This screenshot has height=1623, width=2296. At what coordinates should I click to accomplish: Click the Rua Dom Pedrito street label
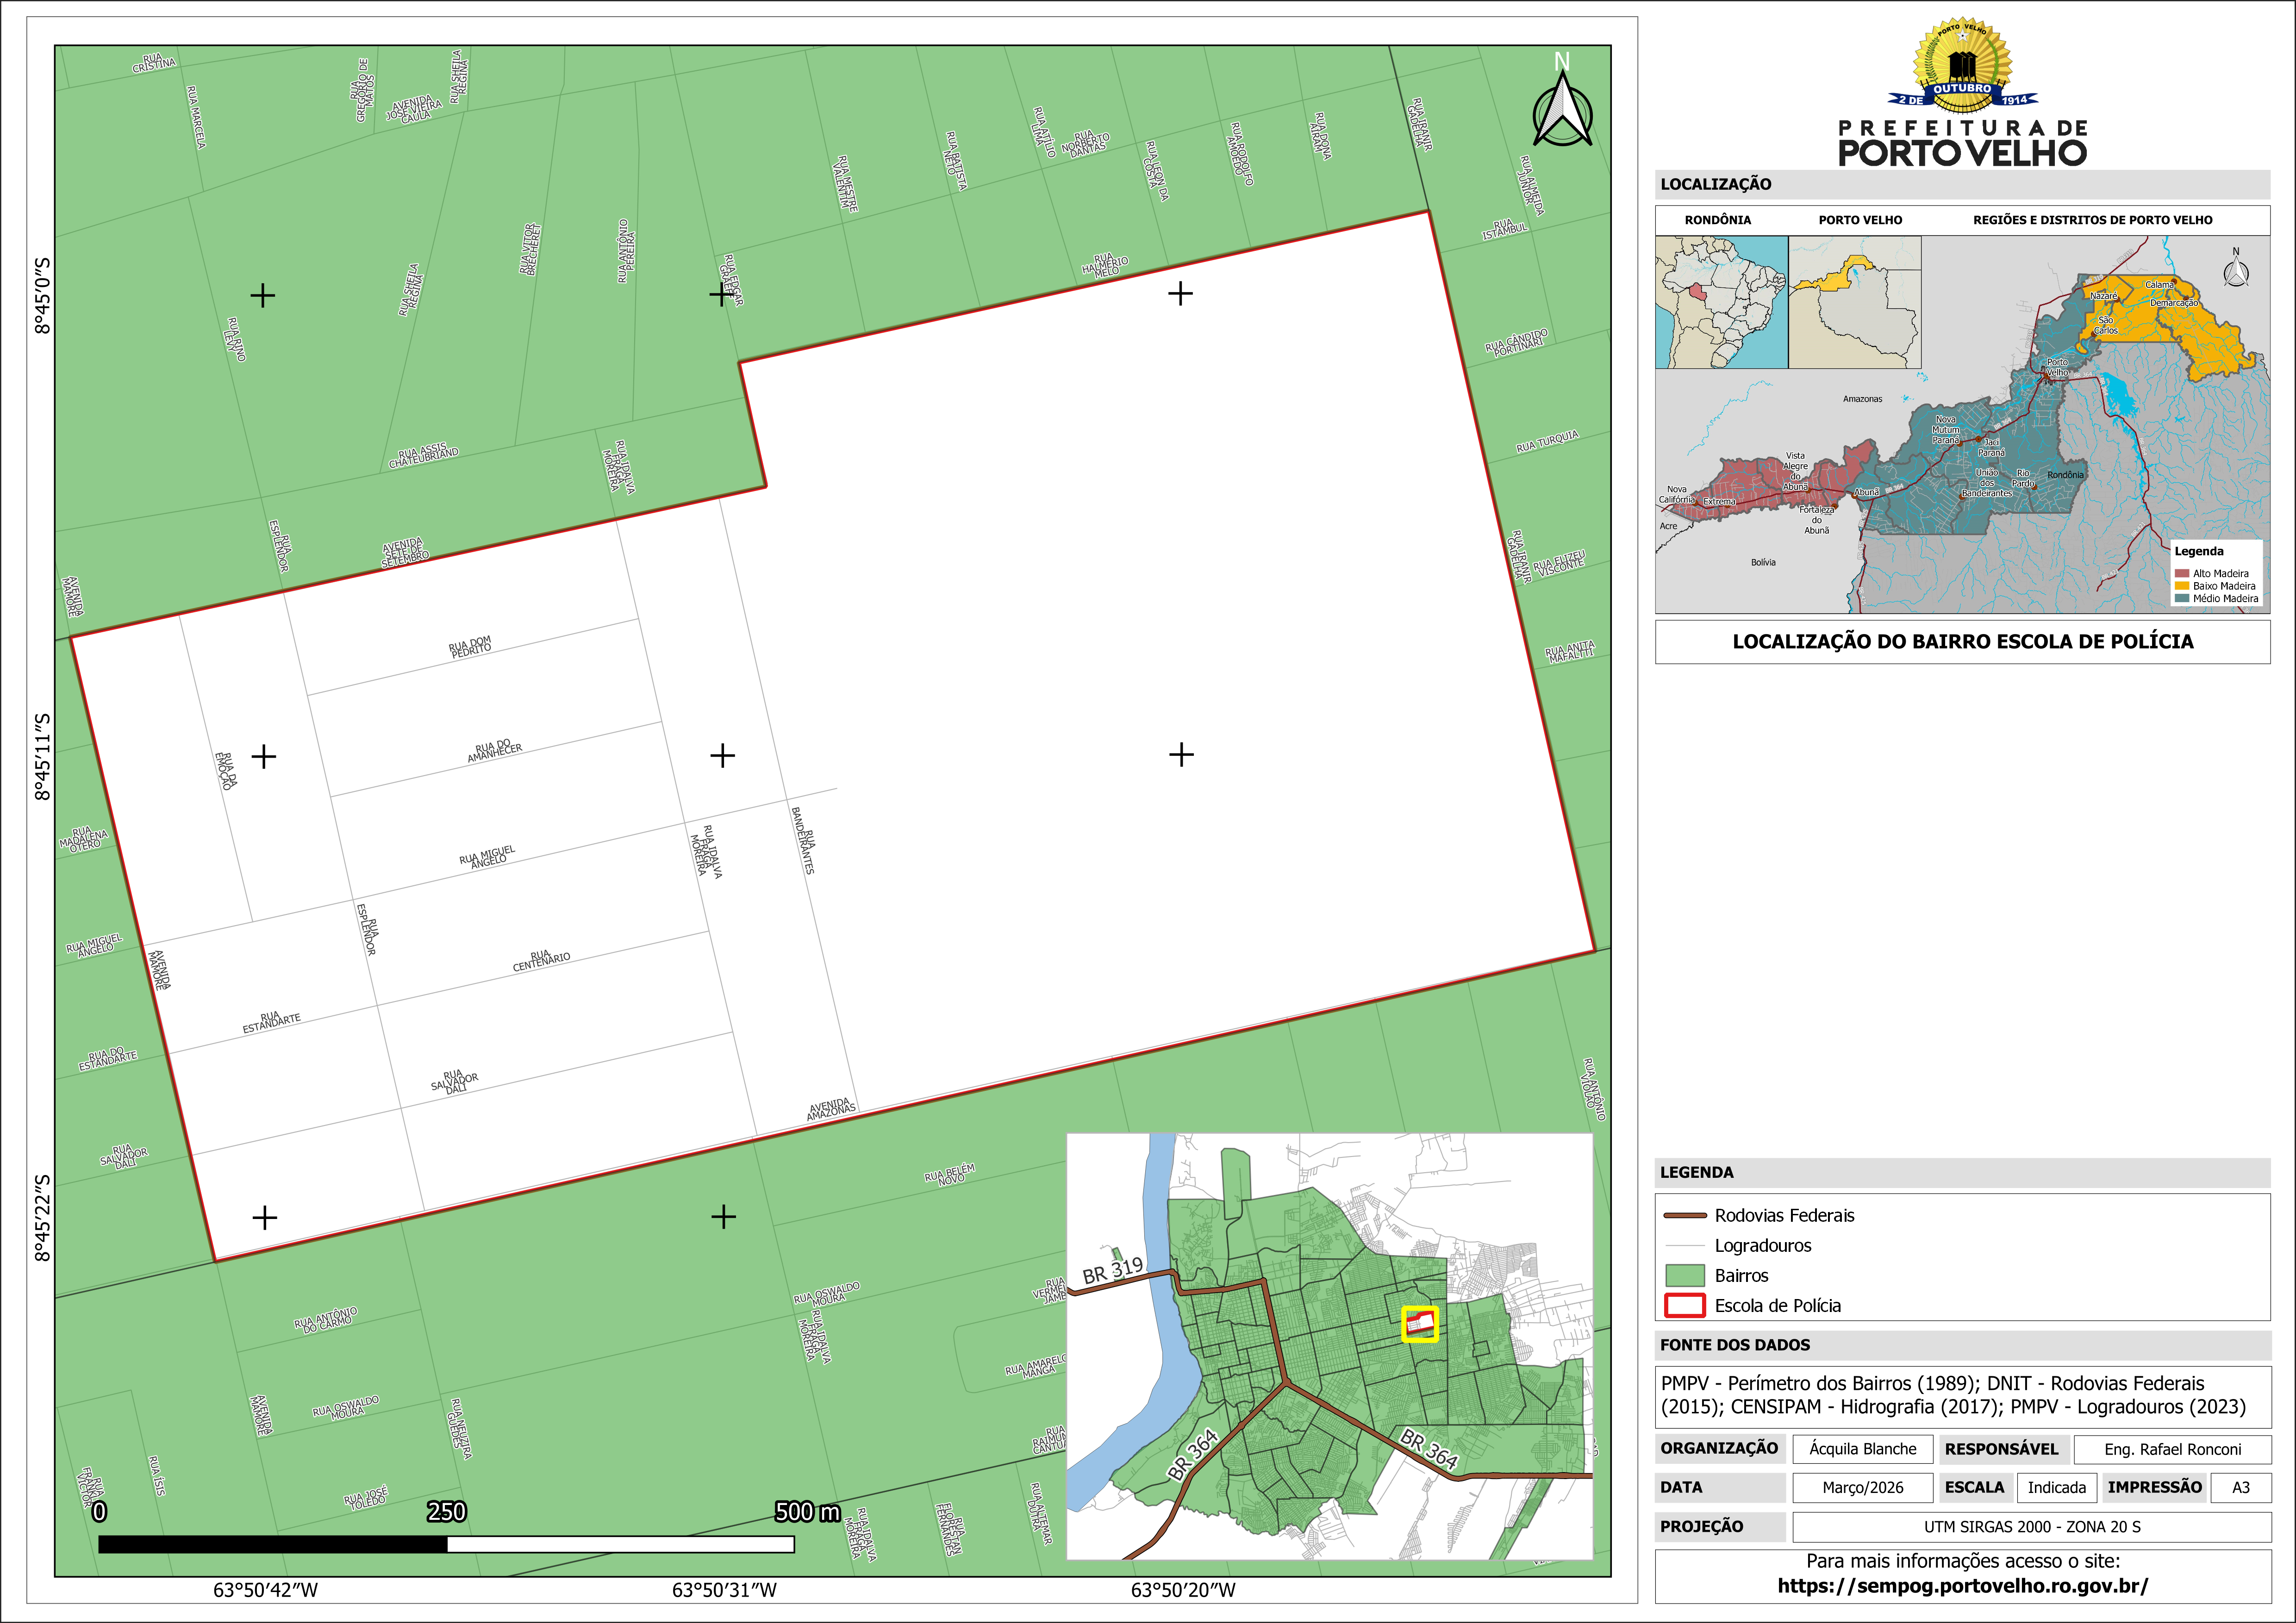[x=470, y=647]
